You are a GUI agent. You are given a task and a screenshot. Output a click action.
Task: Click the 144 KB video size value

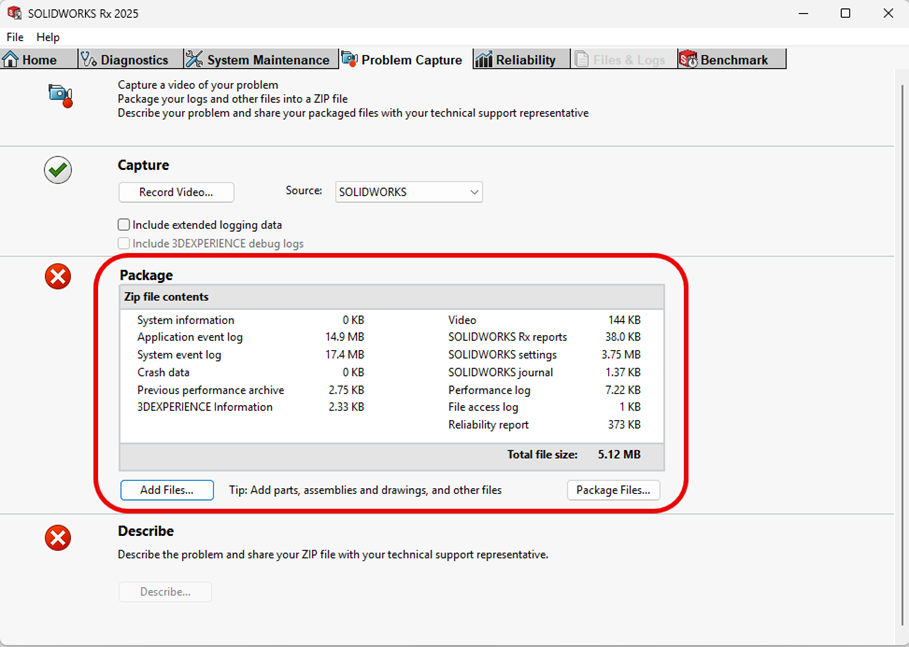[624, 320]
